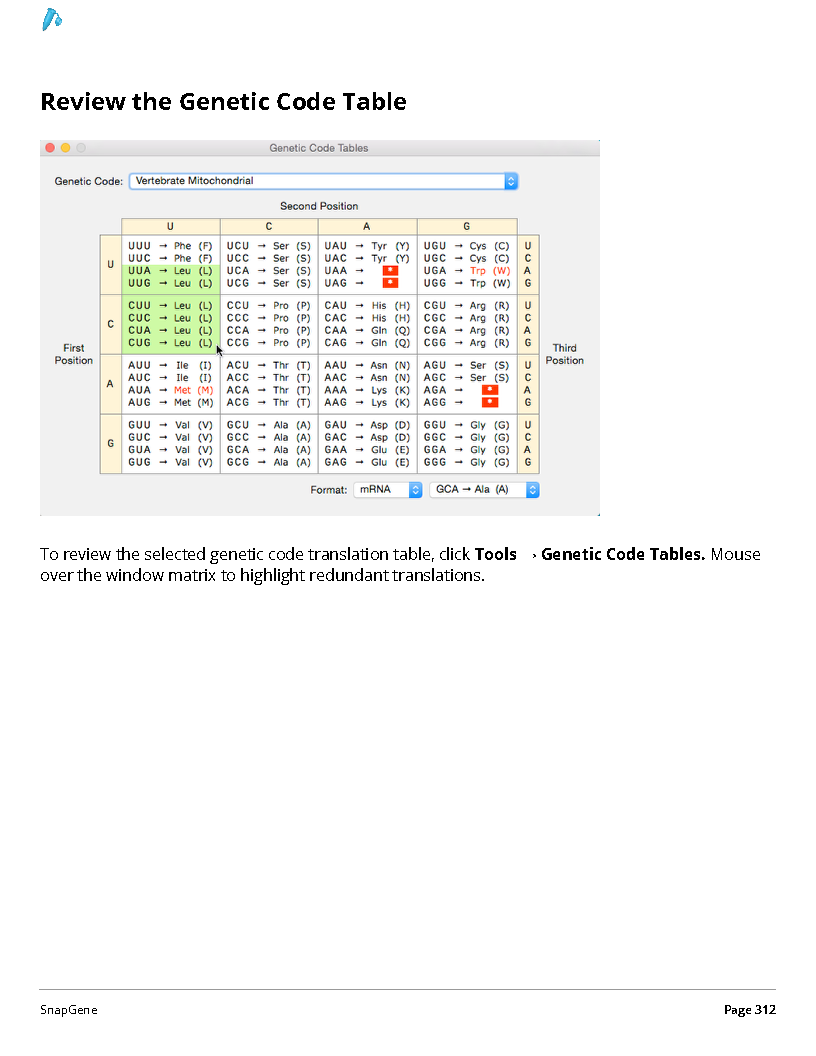The width and height of the screenshot is (816, 1056).
Task: Click the First Position row header A
Action: pyautogui.click(x=110, y=384)
